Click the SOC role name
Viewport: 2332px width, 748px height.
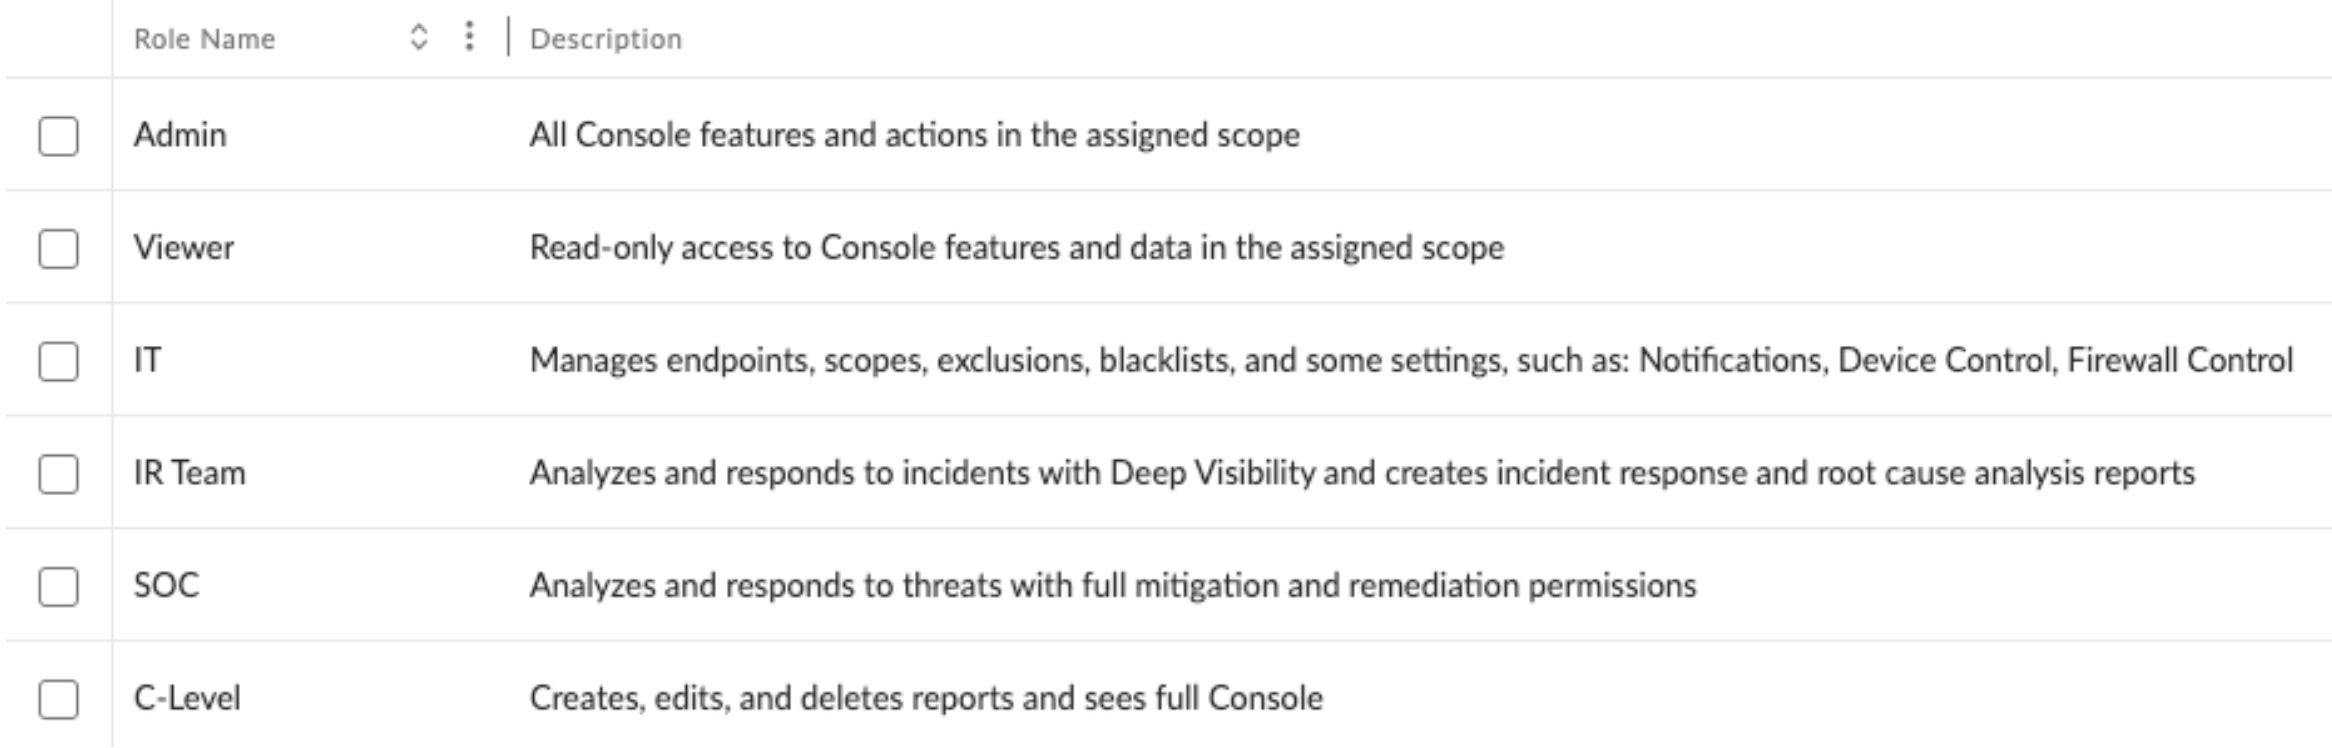pos(166,585)
